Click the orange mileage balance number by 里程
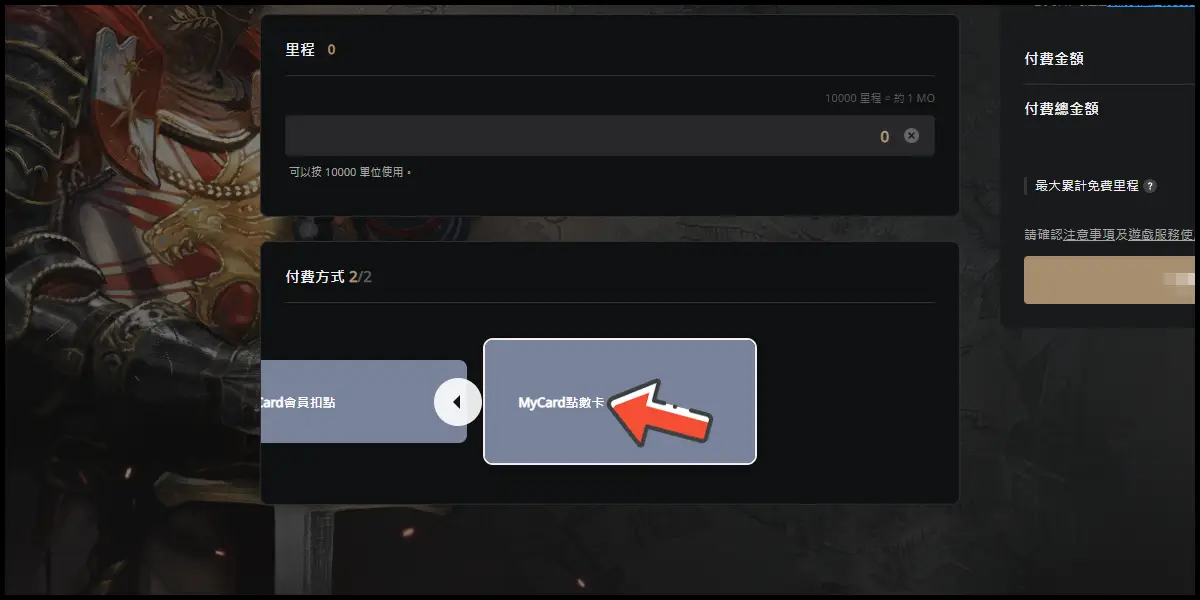This screenshot has width=1200, height=600. (331, 49)
